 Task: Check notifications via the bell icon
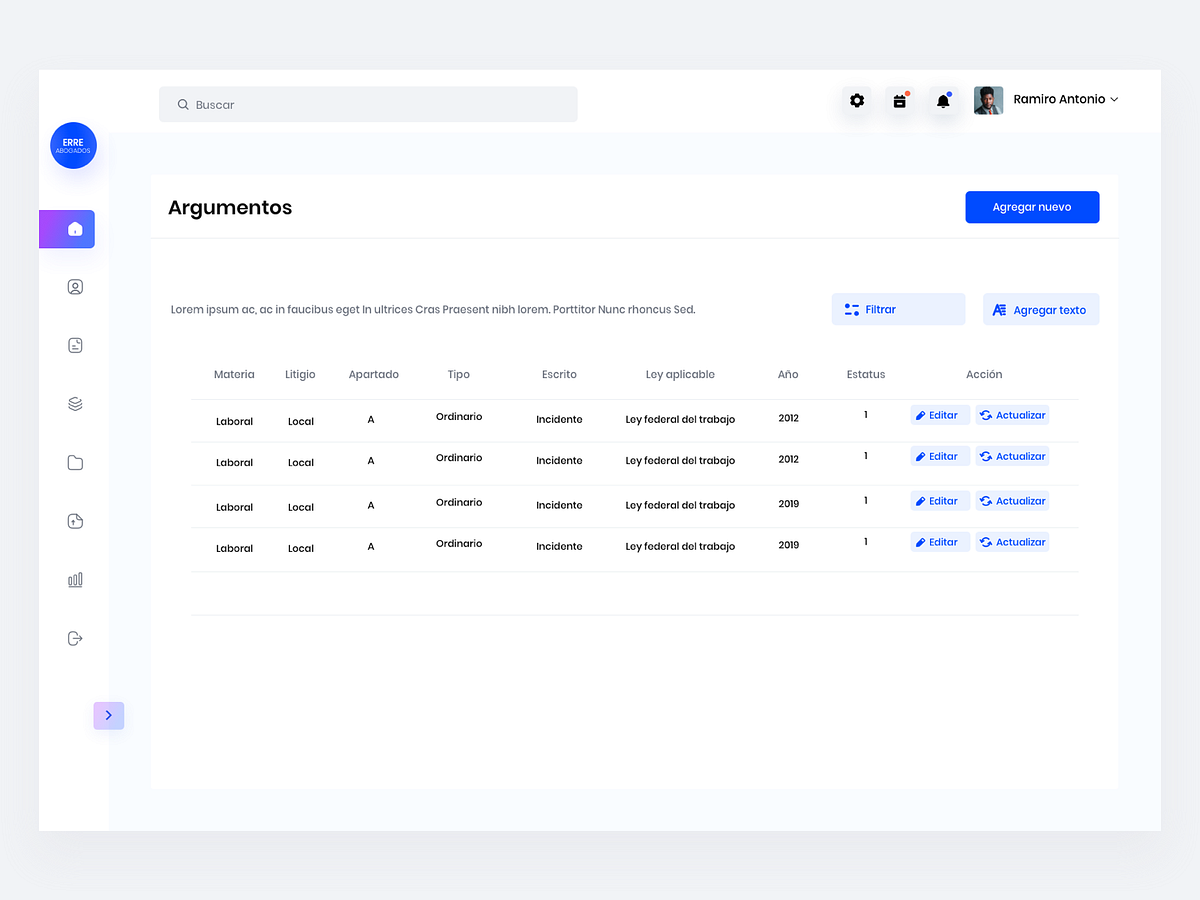(x=942, y=100)
